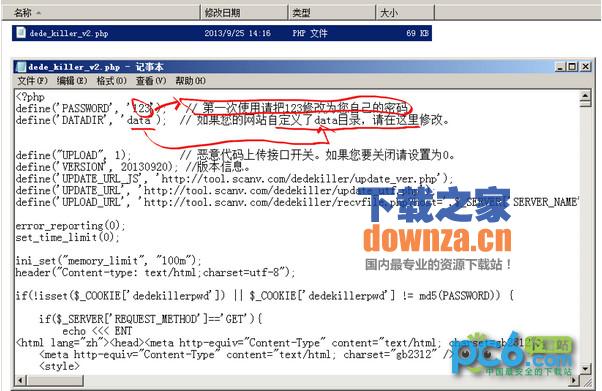602x391 pixels.
Task: Click the dede_killer_v2.php file name in the list
Action: pyautogui.click(x=69, y=33)
